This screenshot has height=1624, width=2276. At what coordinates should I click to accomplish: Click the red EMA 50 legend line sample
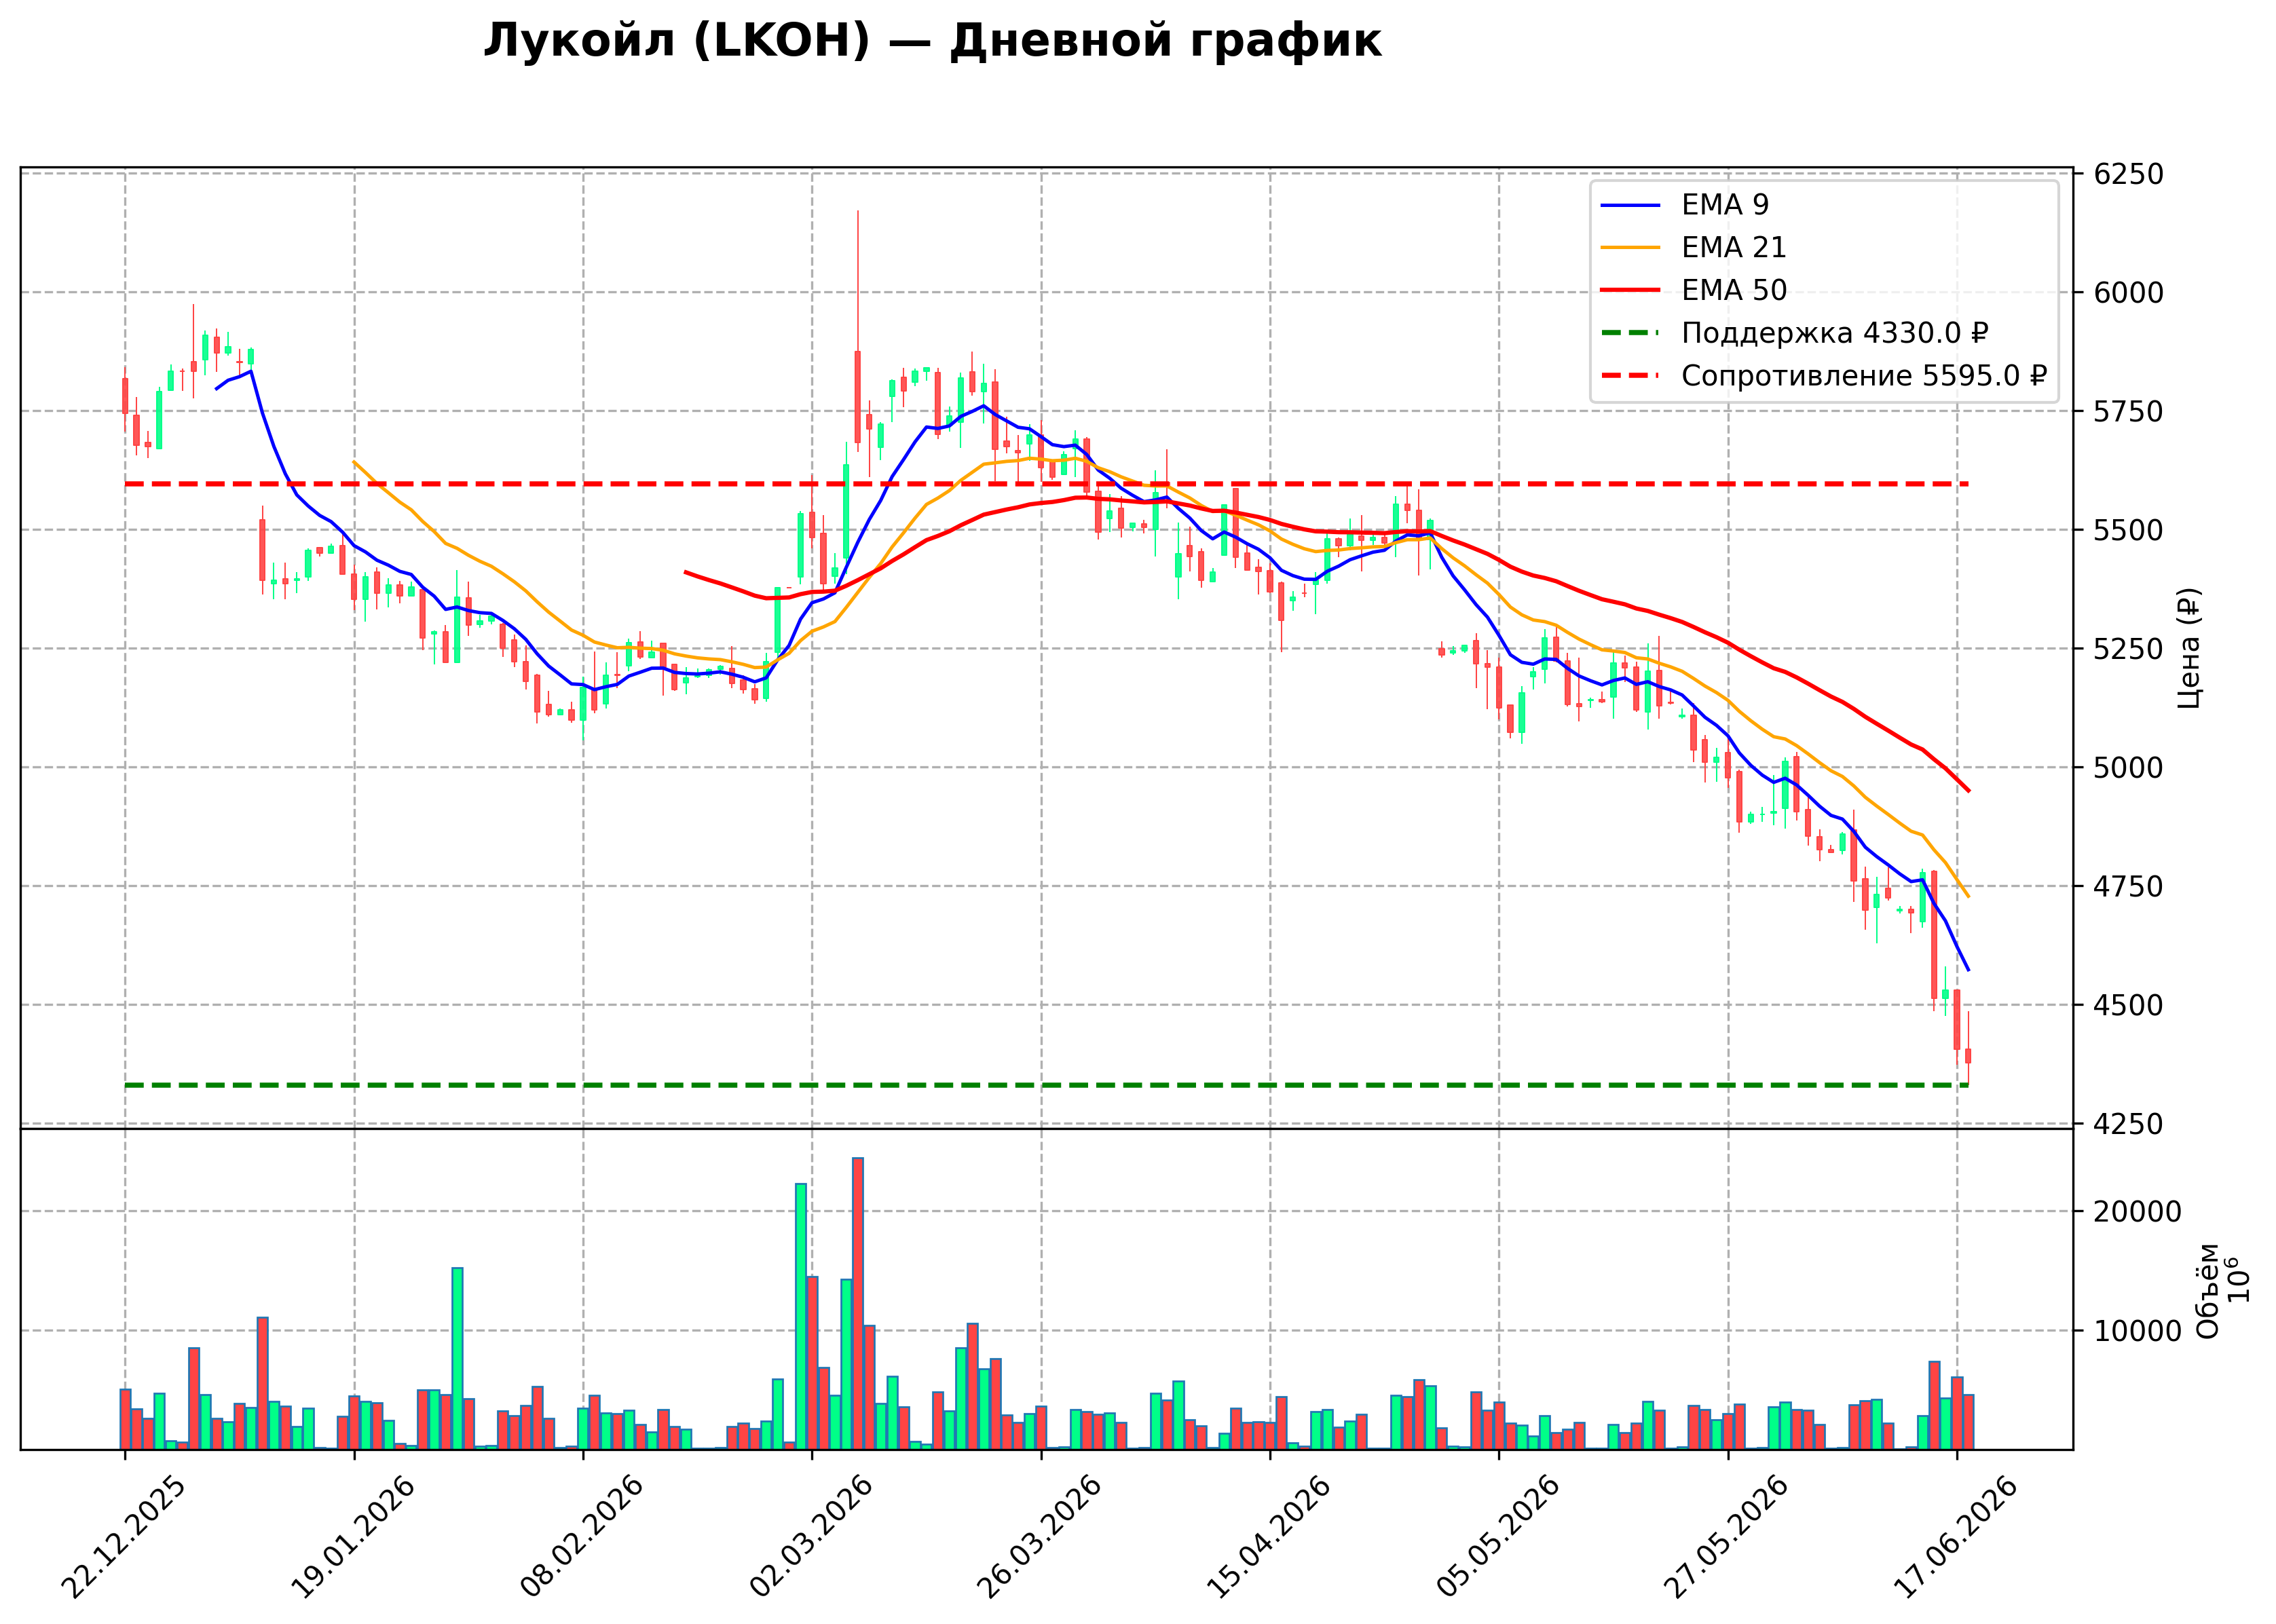pyautogui.click(x=1630, y=291)
